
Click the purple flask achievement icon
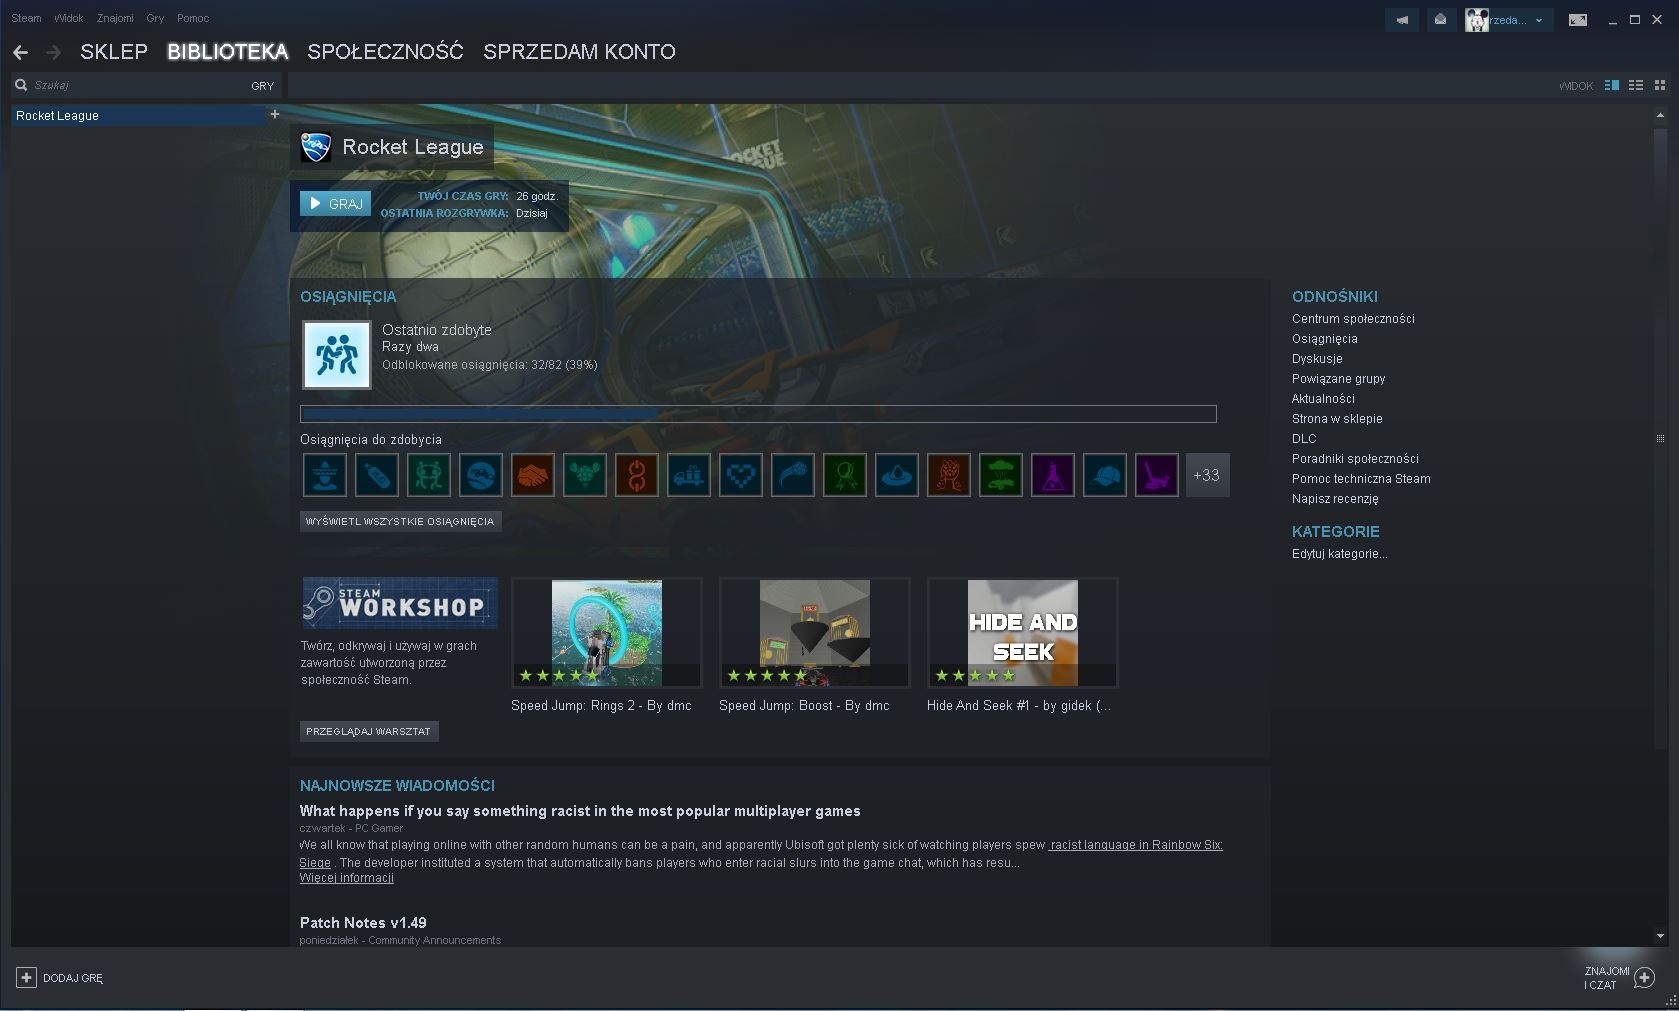click(1053, 475)
